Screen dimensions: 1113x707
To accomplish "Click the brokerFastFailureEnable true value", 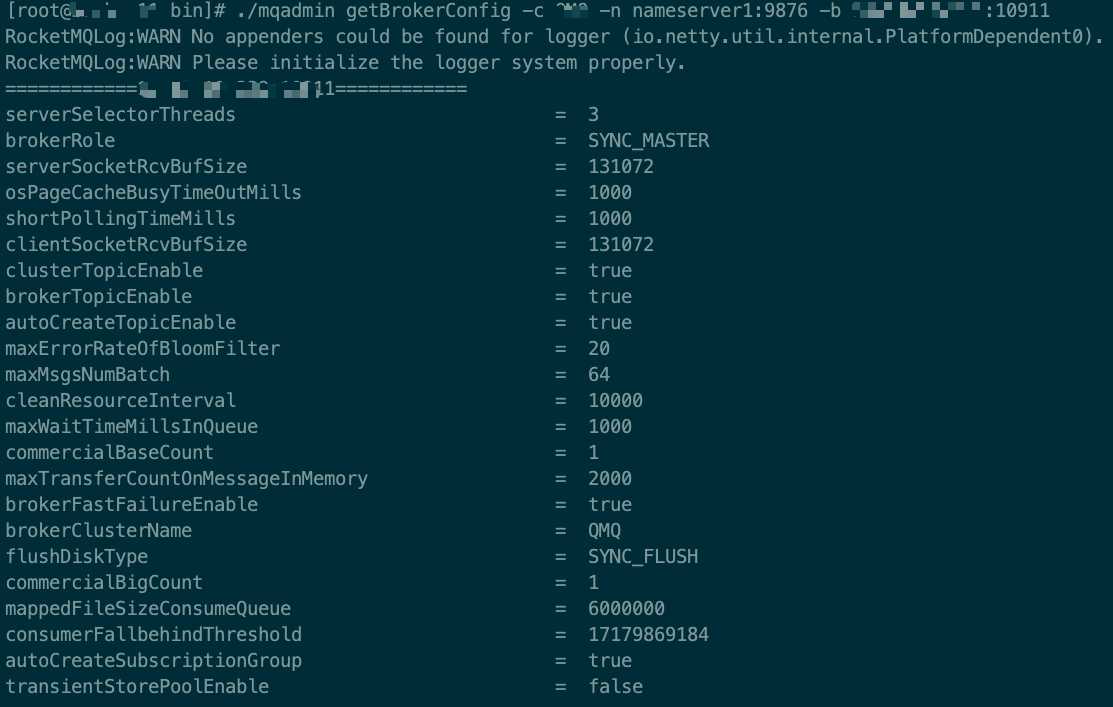I will 610,505.
